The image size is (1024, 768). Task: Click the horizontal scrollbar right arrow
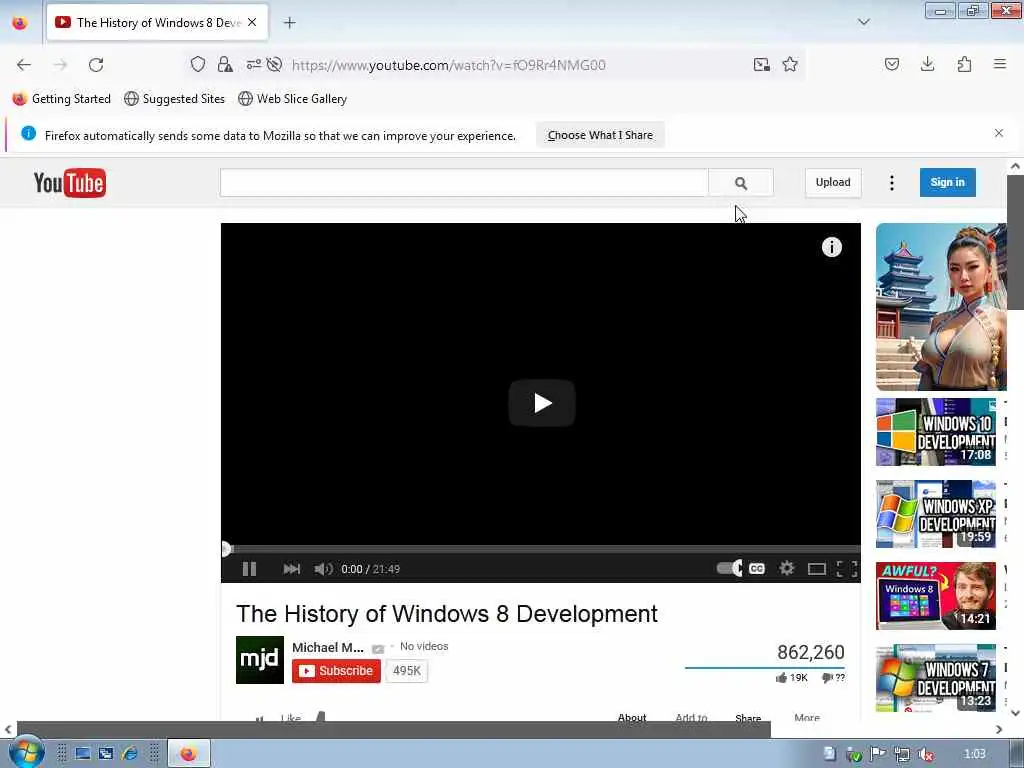click(999, 729)
